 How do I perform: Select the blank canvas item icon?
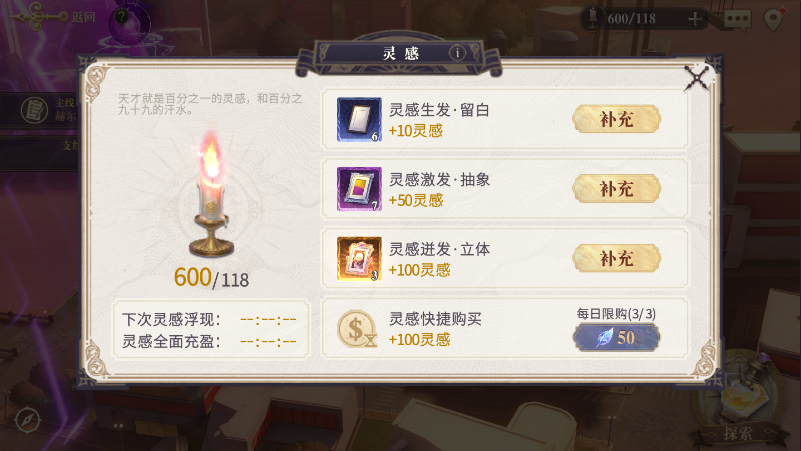pyautogui.click(x=359, y=119)
